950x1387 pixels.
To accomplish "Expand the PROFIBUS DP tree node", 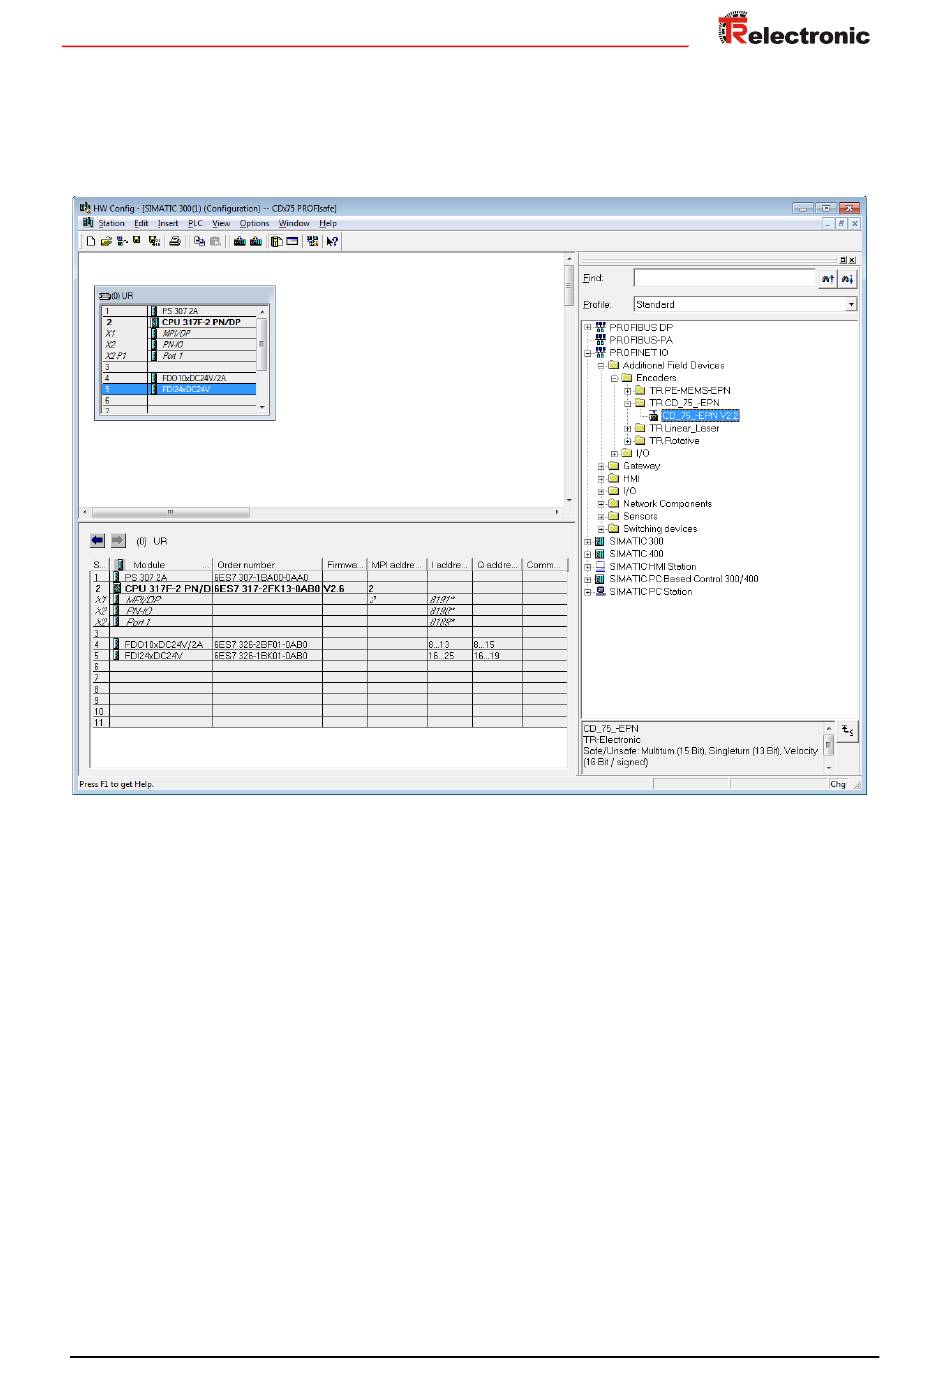I will click(588, 327).
